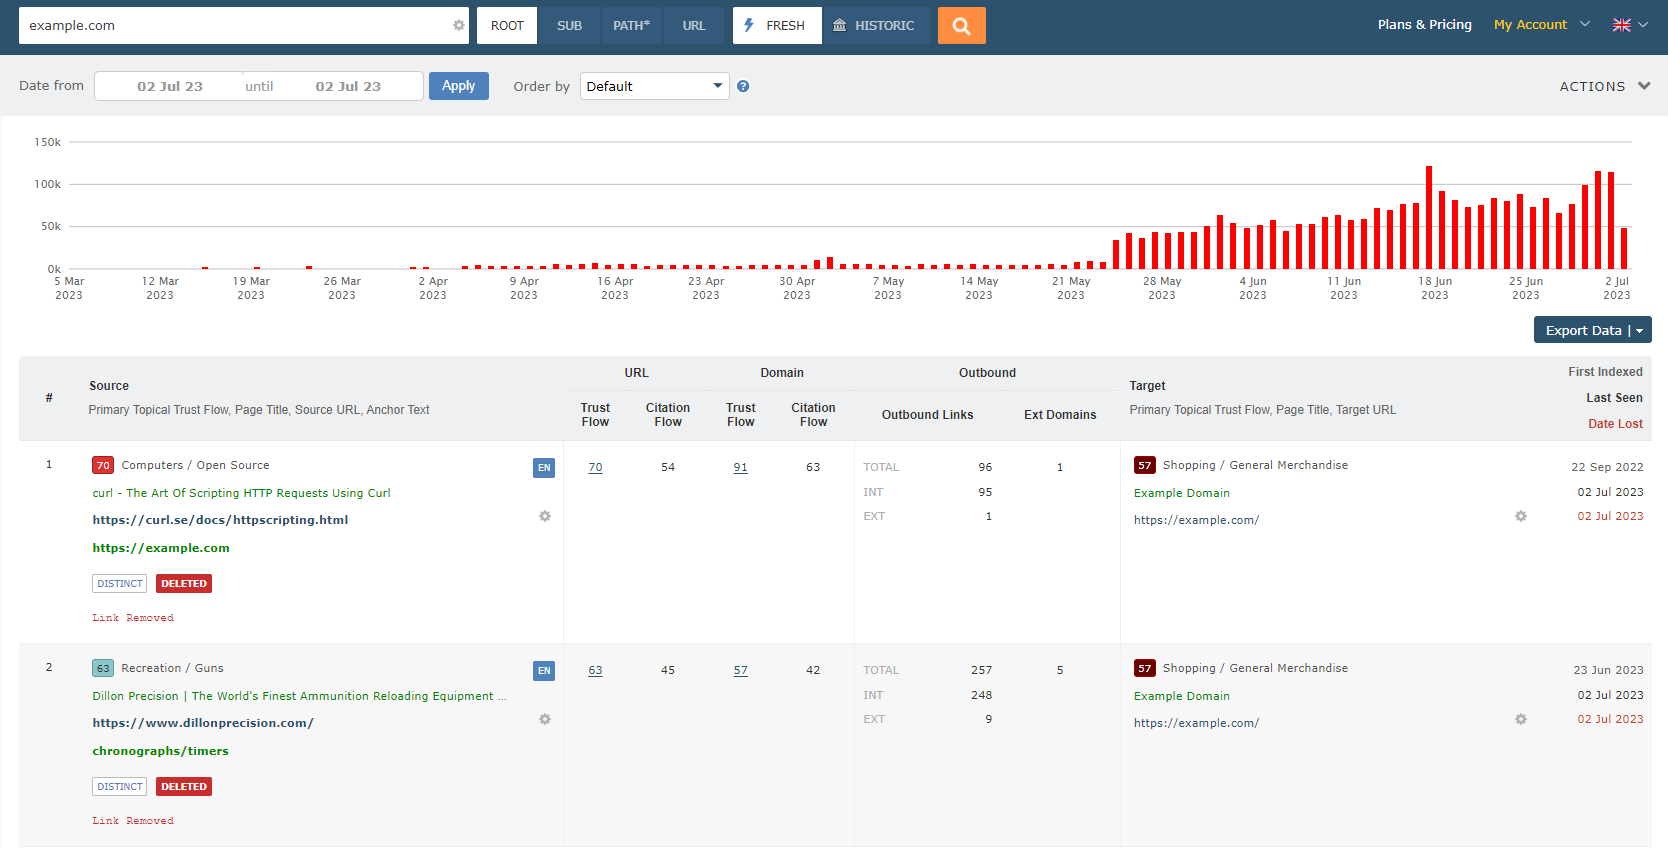Screen dimensions: 1668x848
Task: Select the URL scope tab
Action: coord(694,26)
